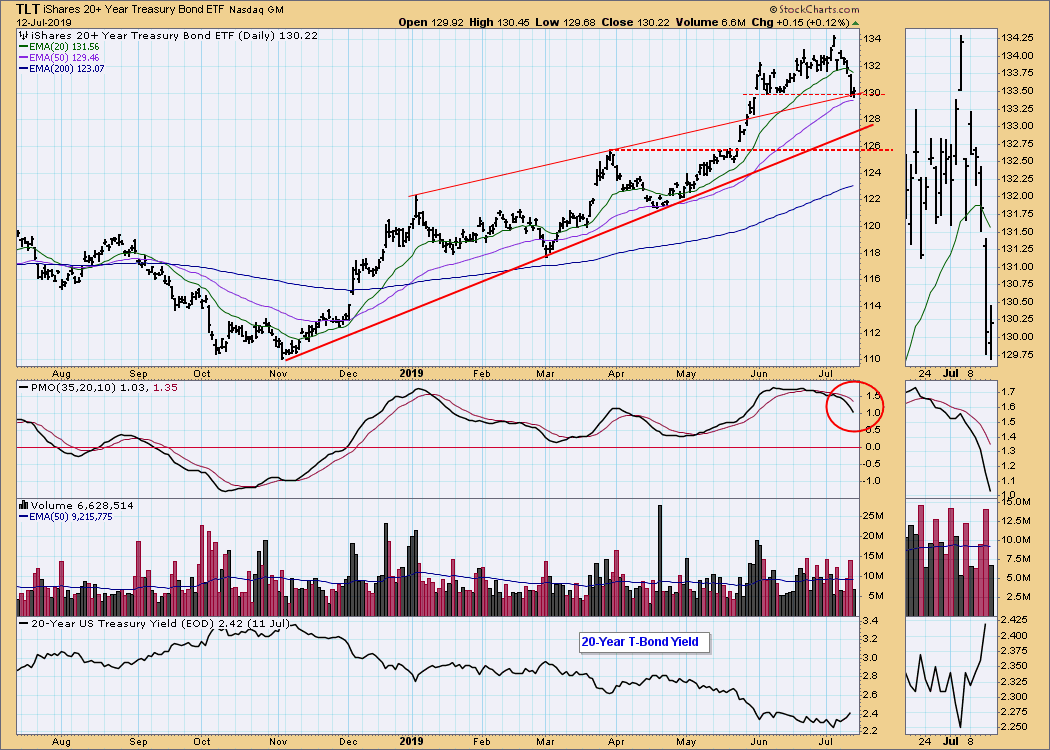Click the green up-triangle change indicator
The image size is (1050, 750).
coord(855,23)
